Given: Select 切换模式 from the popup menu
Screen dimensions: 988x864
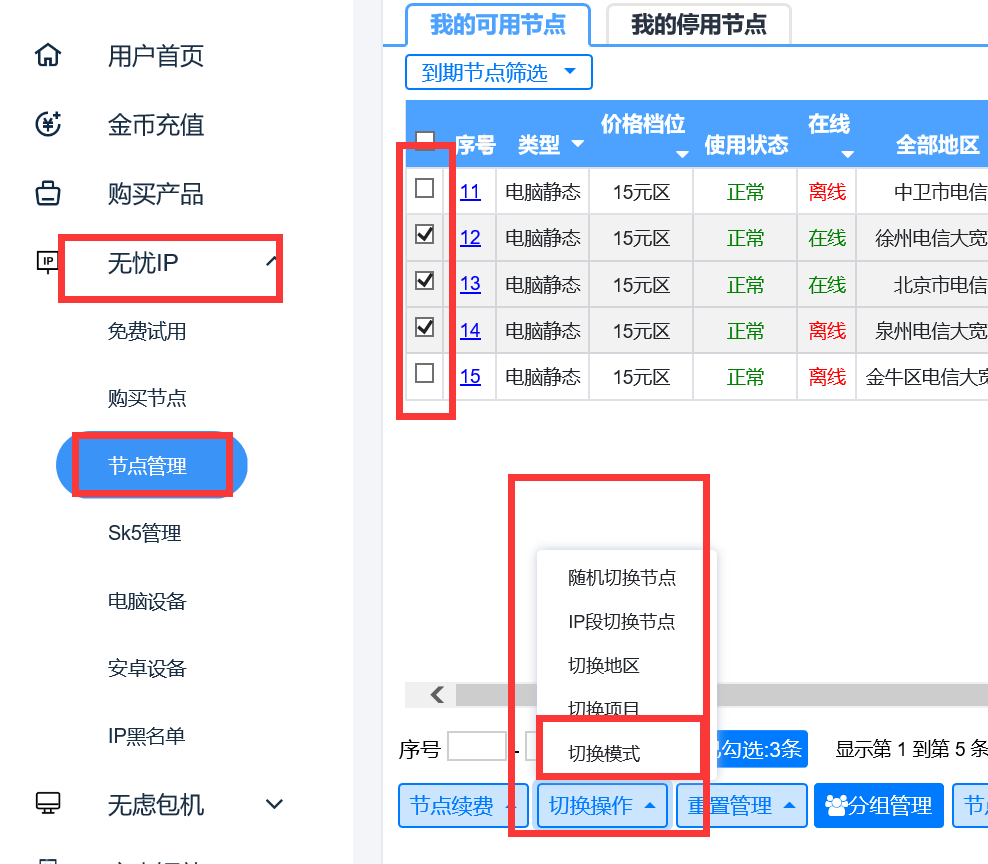Looking at the screenshot, I should [604, 753].
